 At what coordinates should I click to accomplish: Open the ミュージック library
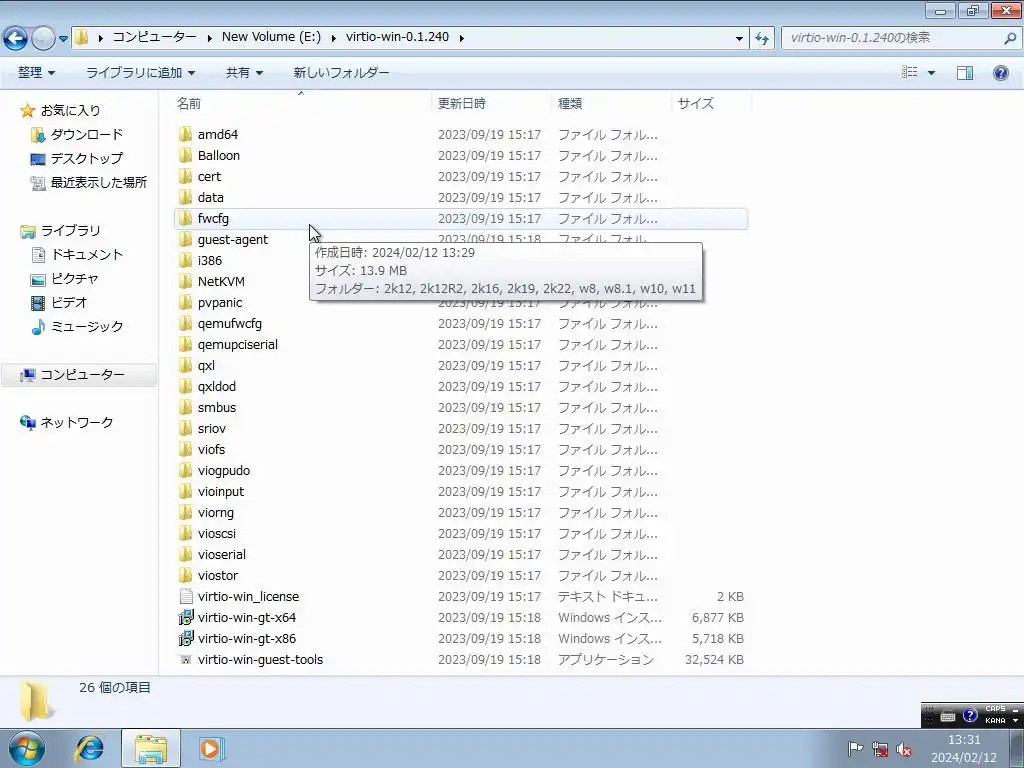[87, 327]
